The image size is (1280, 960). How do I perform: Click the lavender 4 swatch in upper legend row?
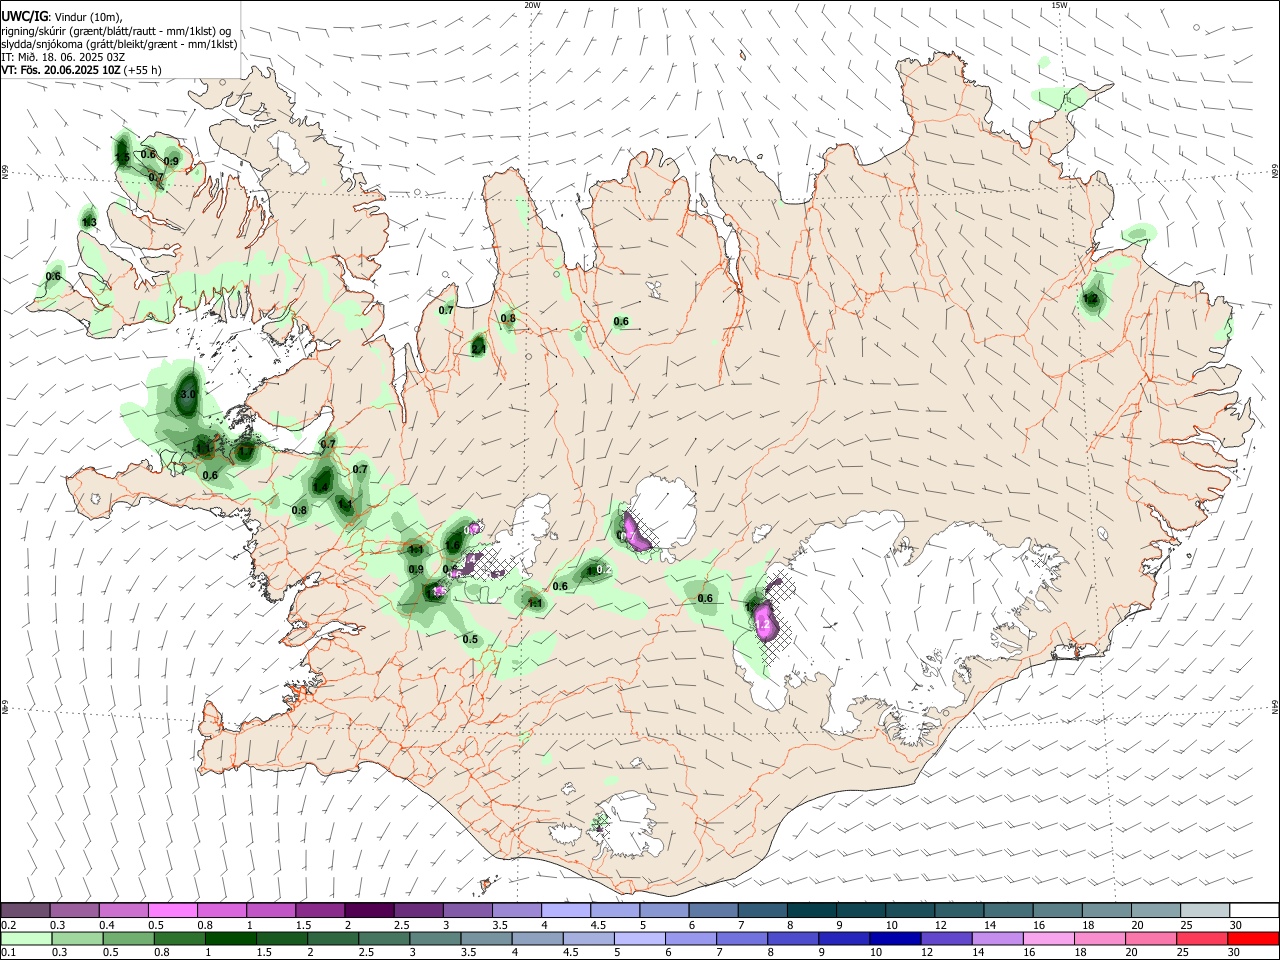click(566, 910)
